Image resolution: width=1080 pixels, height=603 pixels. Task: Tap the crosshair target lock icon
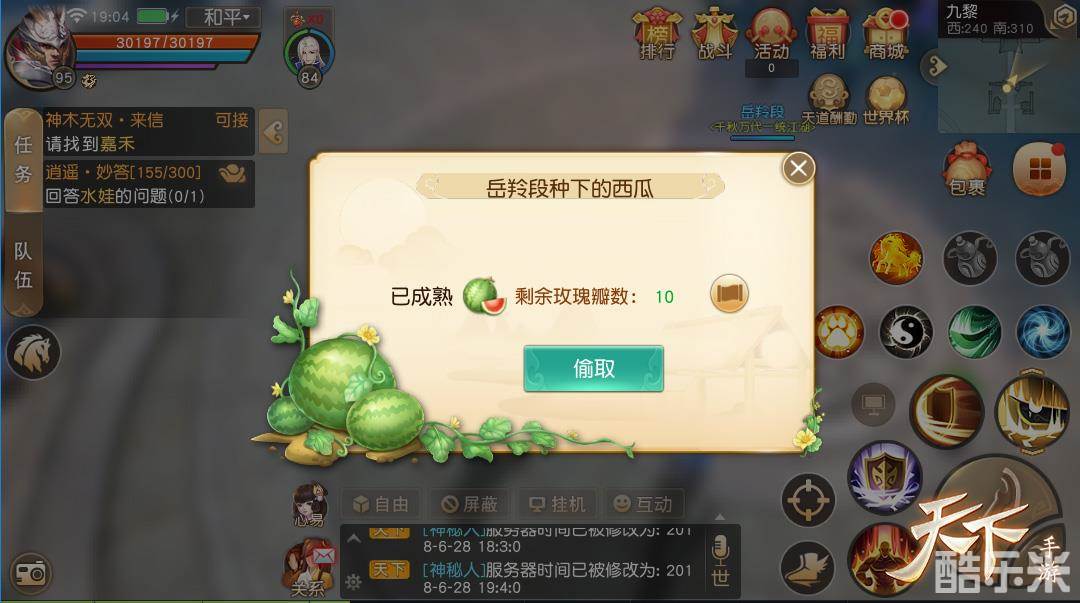point(808,500)
